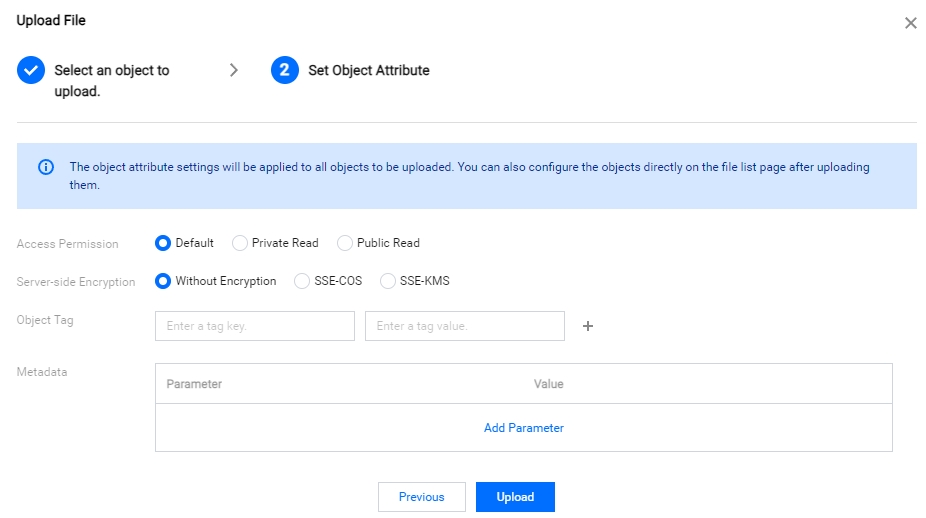Click the info icon in blue notice
Viewport: 926px width, 518px height.
click(x=45, y=167)
